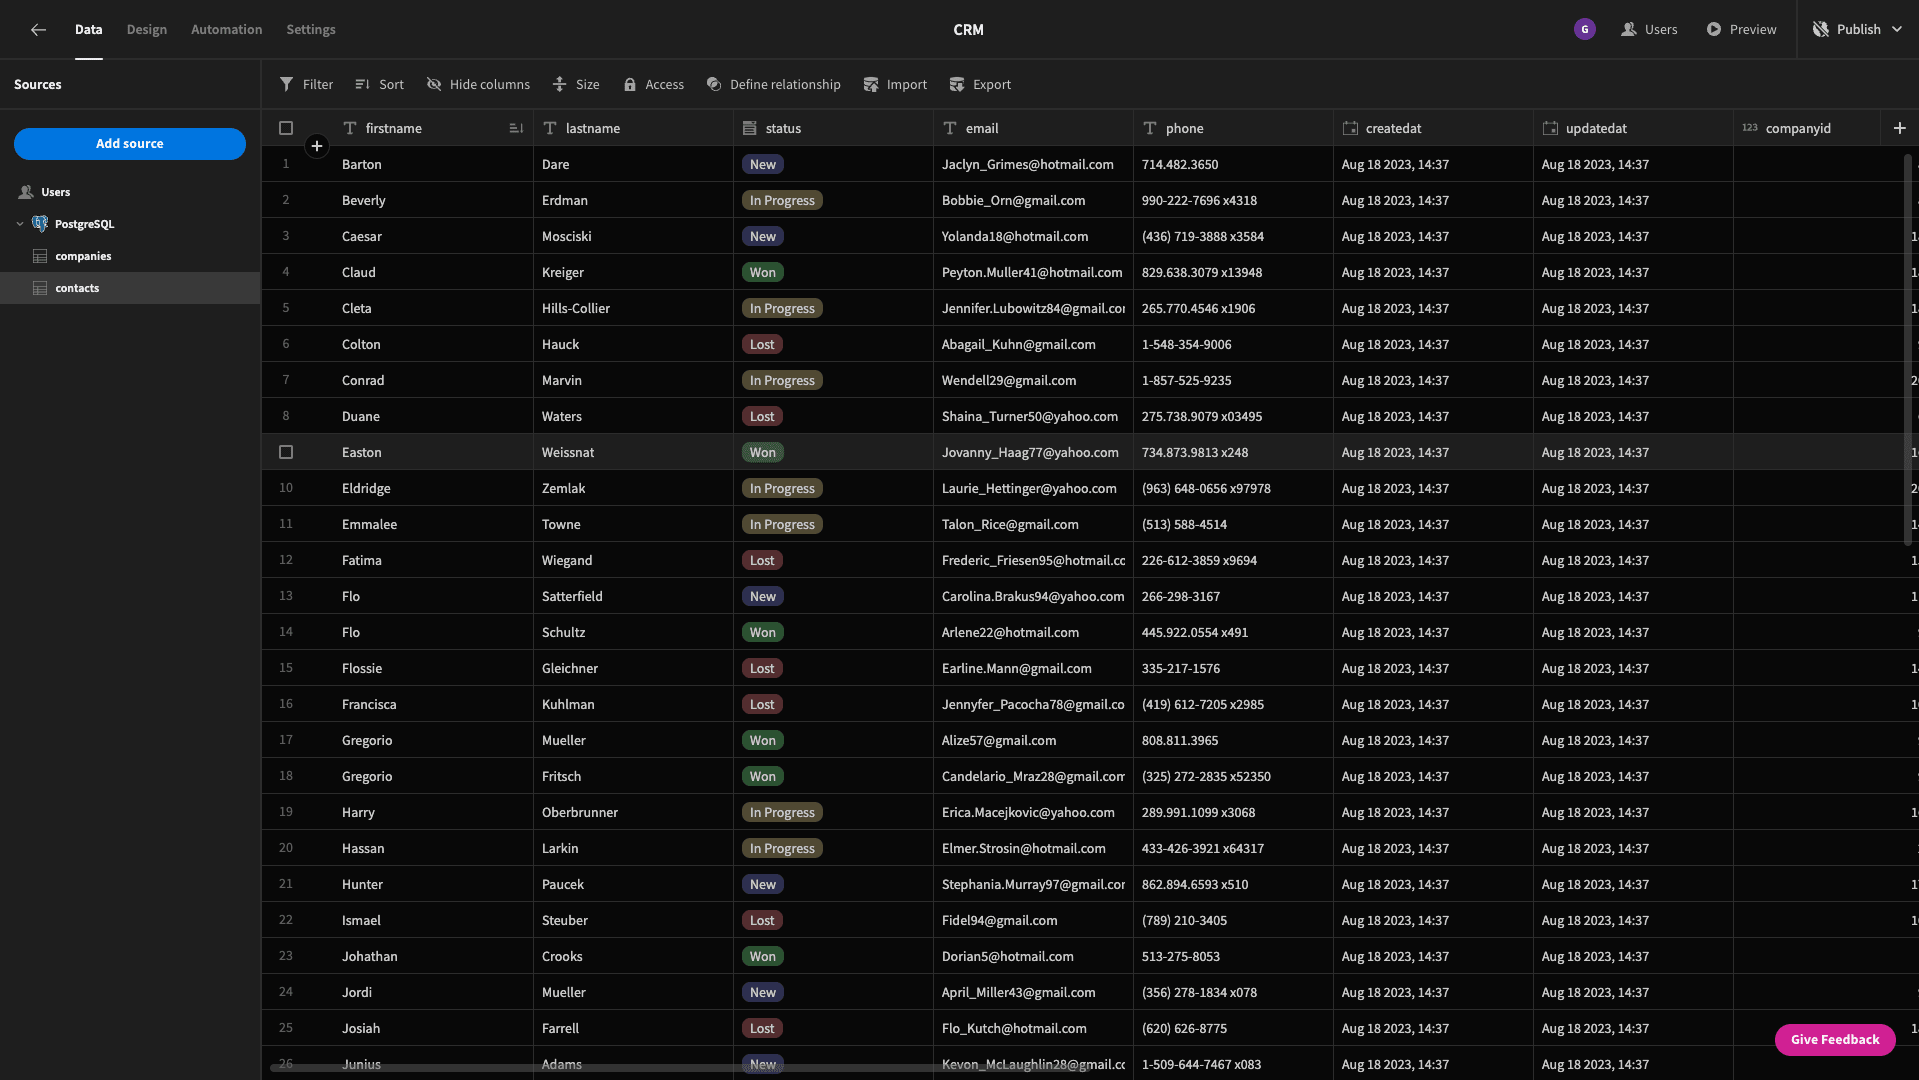Select the email cell Jaclyn_Grimes@hotmail.com
1919x1080 pixels.
[x=1033, y=165]
